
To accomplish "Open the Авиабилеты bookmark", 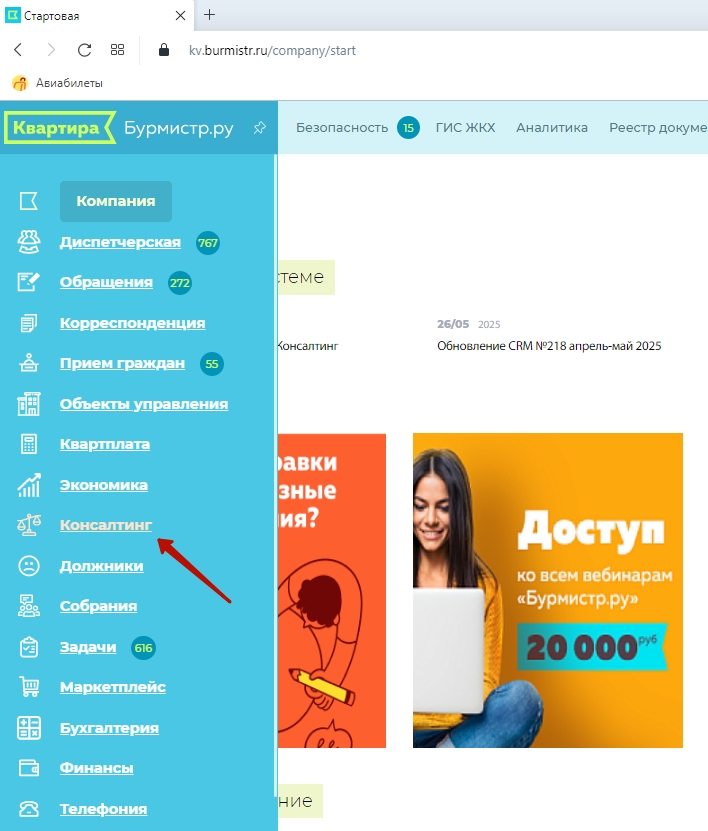I will click(57, 83).
